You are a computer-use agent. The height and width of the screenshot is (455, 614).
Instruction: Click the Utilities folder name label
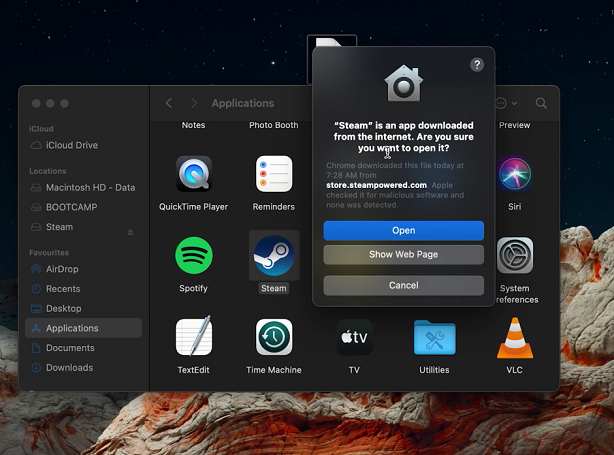[x=434, y=370]
